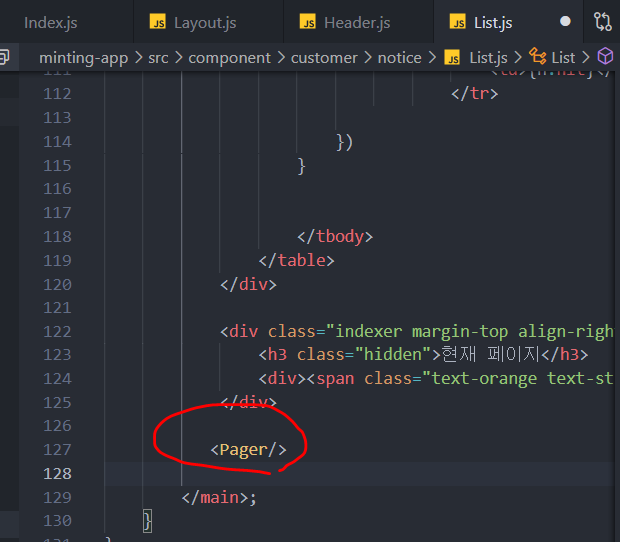
Task: Click the List class symbol icon in breadcrumb
Action: (537, 56)
